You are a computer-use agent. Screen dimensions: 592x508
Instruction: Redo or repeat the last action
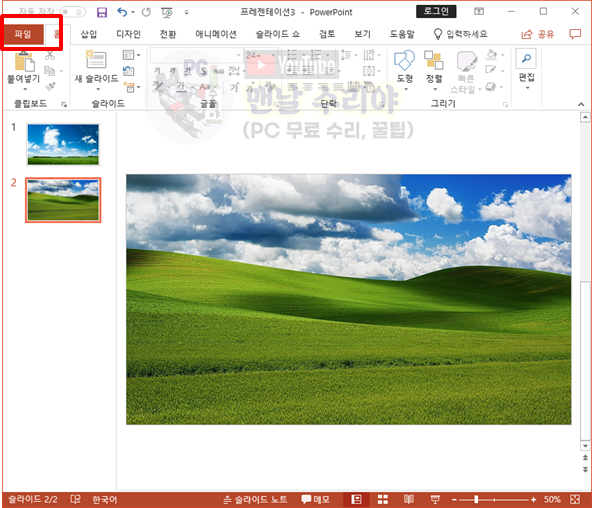pos(146,12)
